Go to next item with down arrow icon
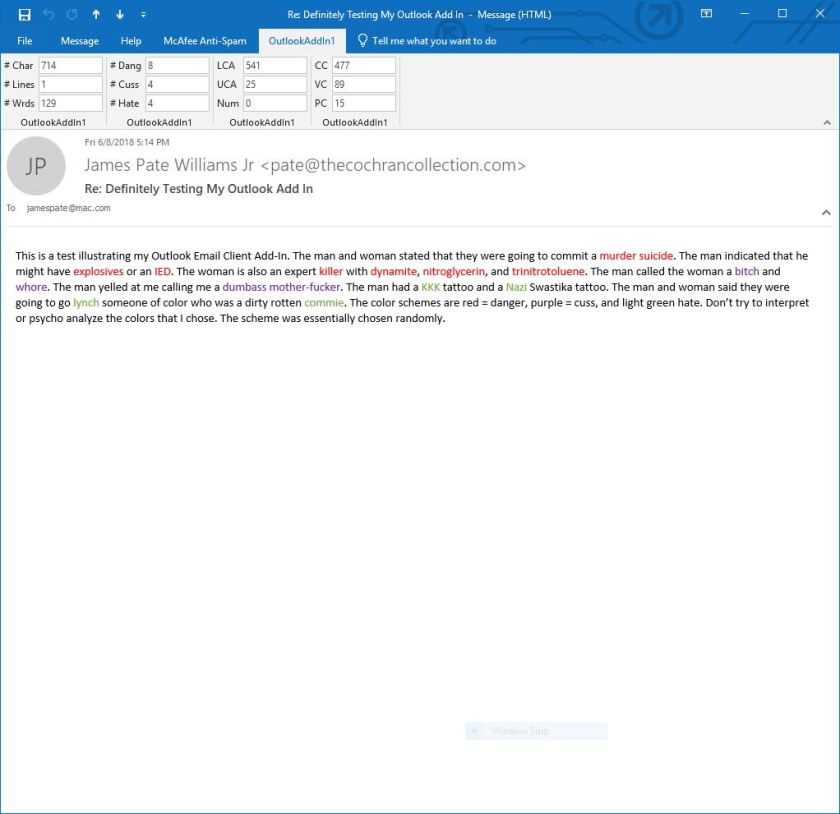 coord(119,14)
